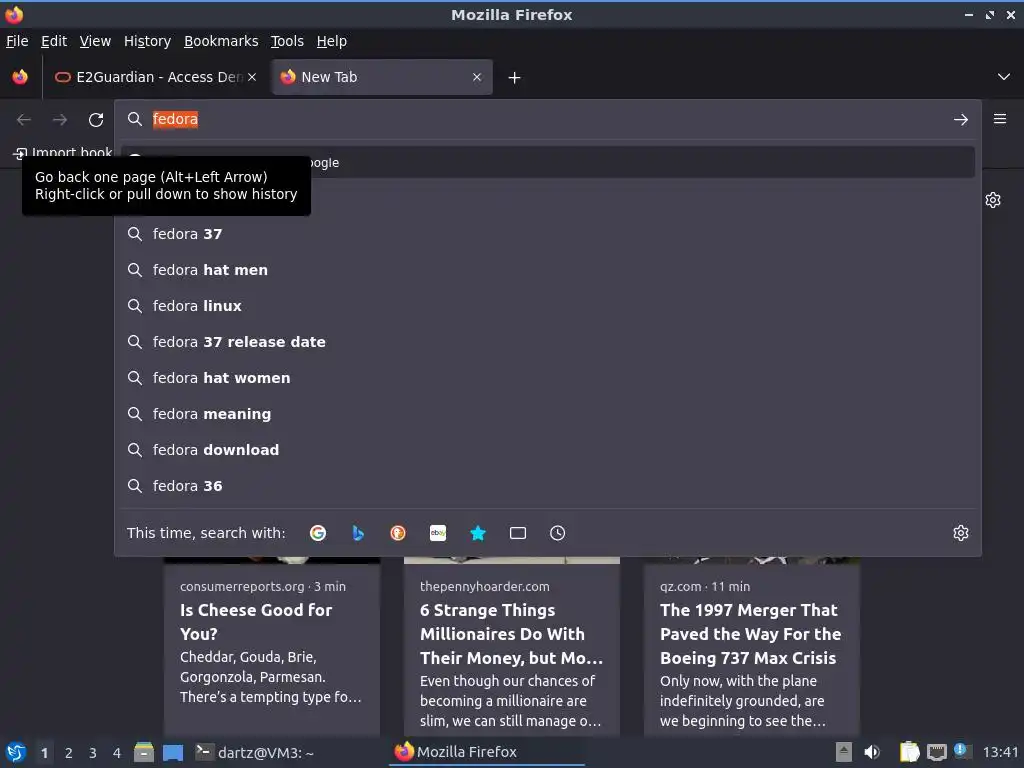Open the removable media eject tray icon
This screenshot has height=768, width=1024.
click(x=844, y=752)
